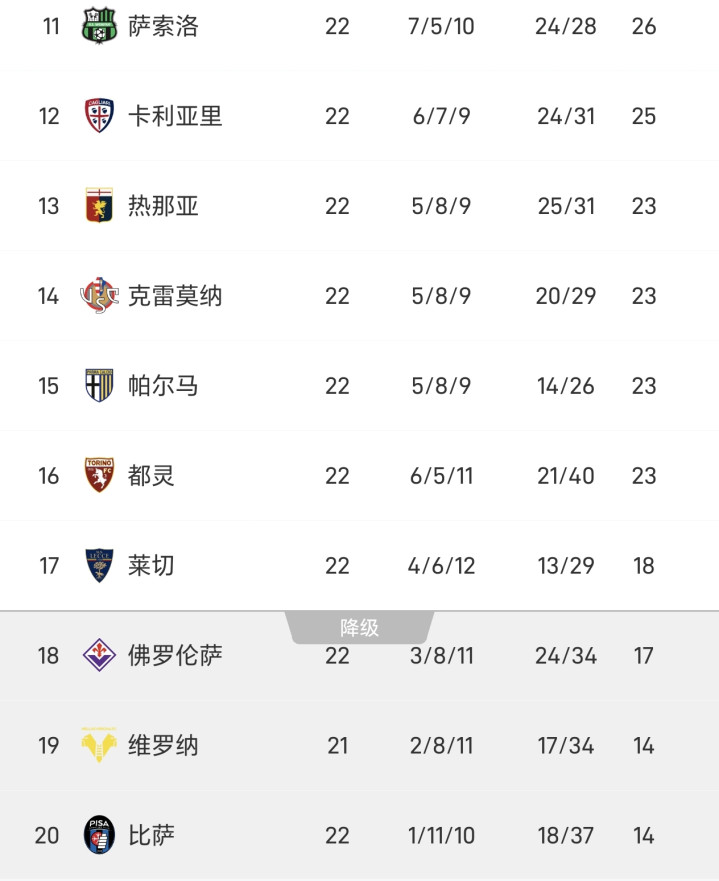The image size is (719, 881).
Task: Select the rank 16 都灵 row
Action: [x=359, y=476]
